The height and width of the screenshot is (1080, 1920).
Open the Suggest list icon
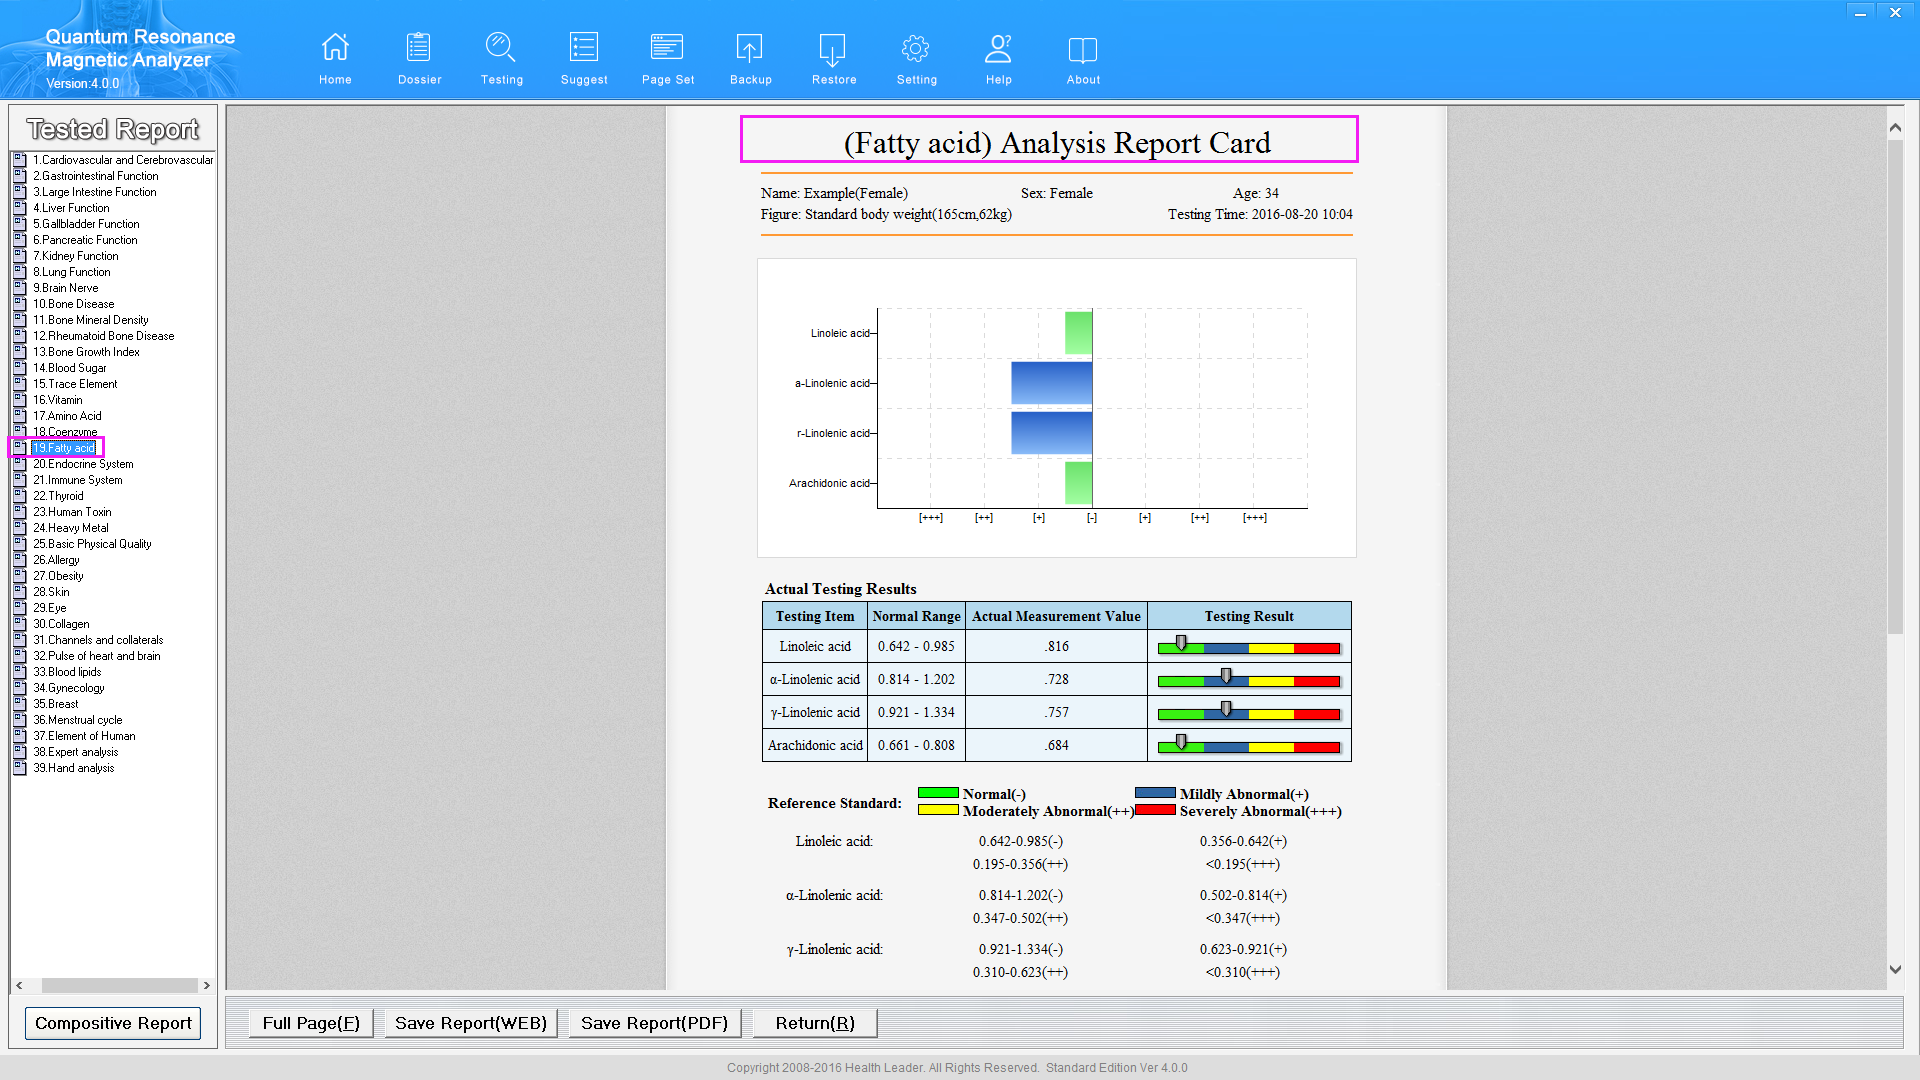coord(584,48)
